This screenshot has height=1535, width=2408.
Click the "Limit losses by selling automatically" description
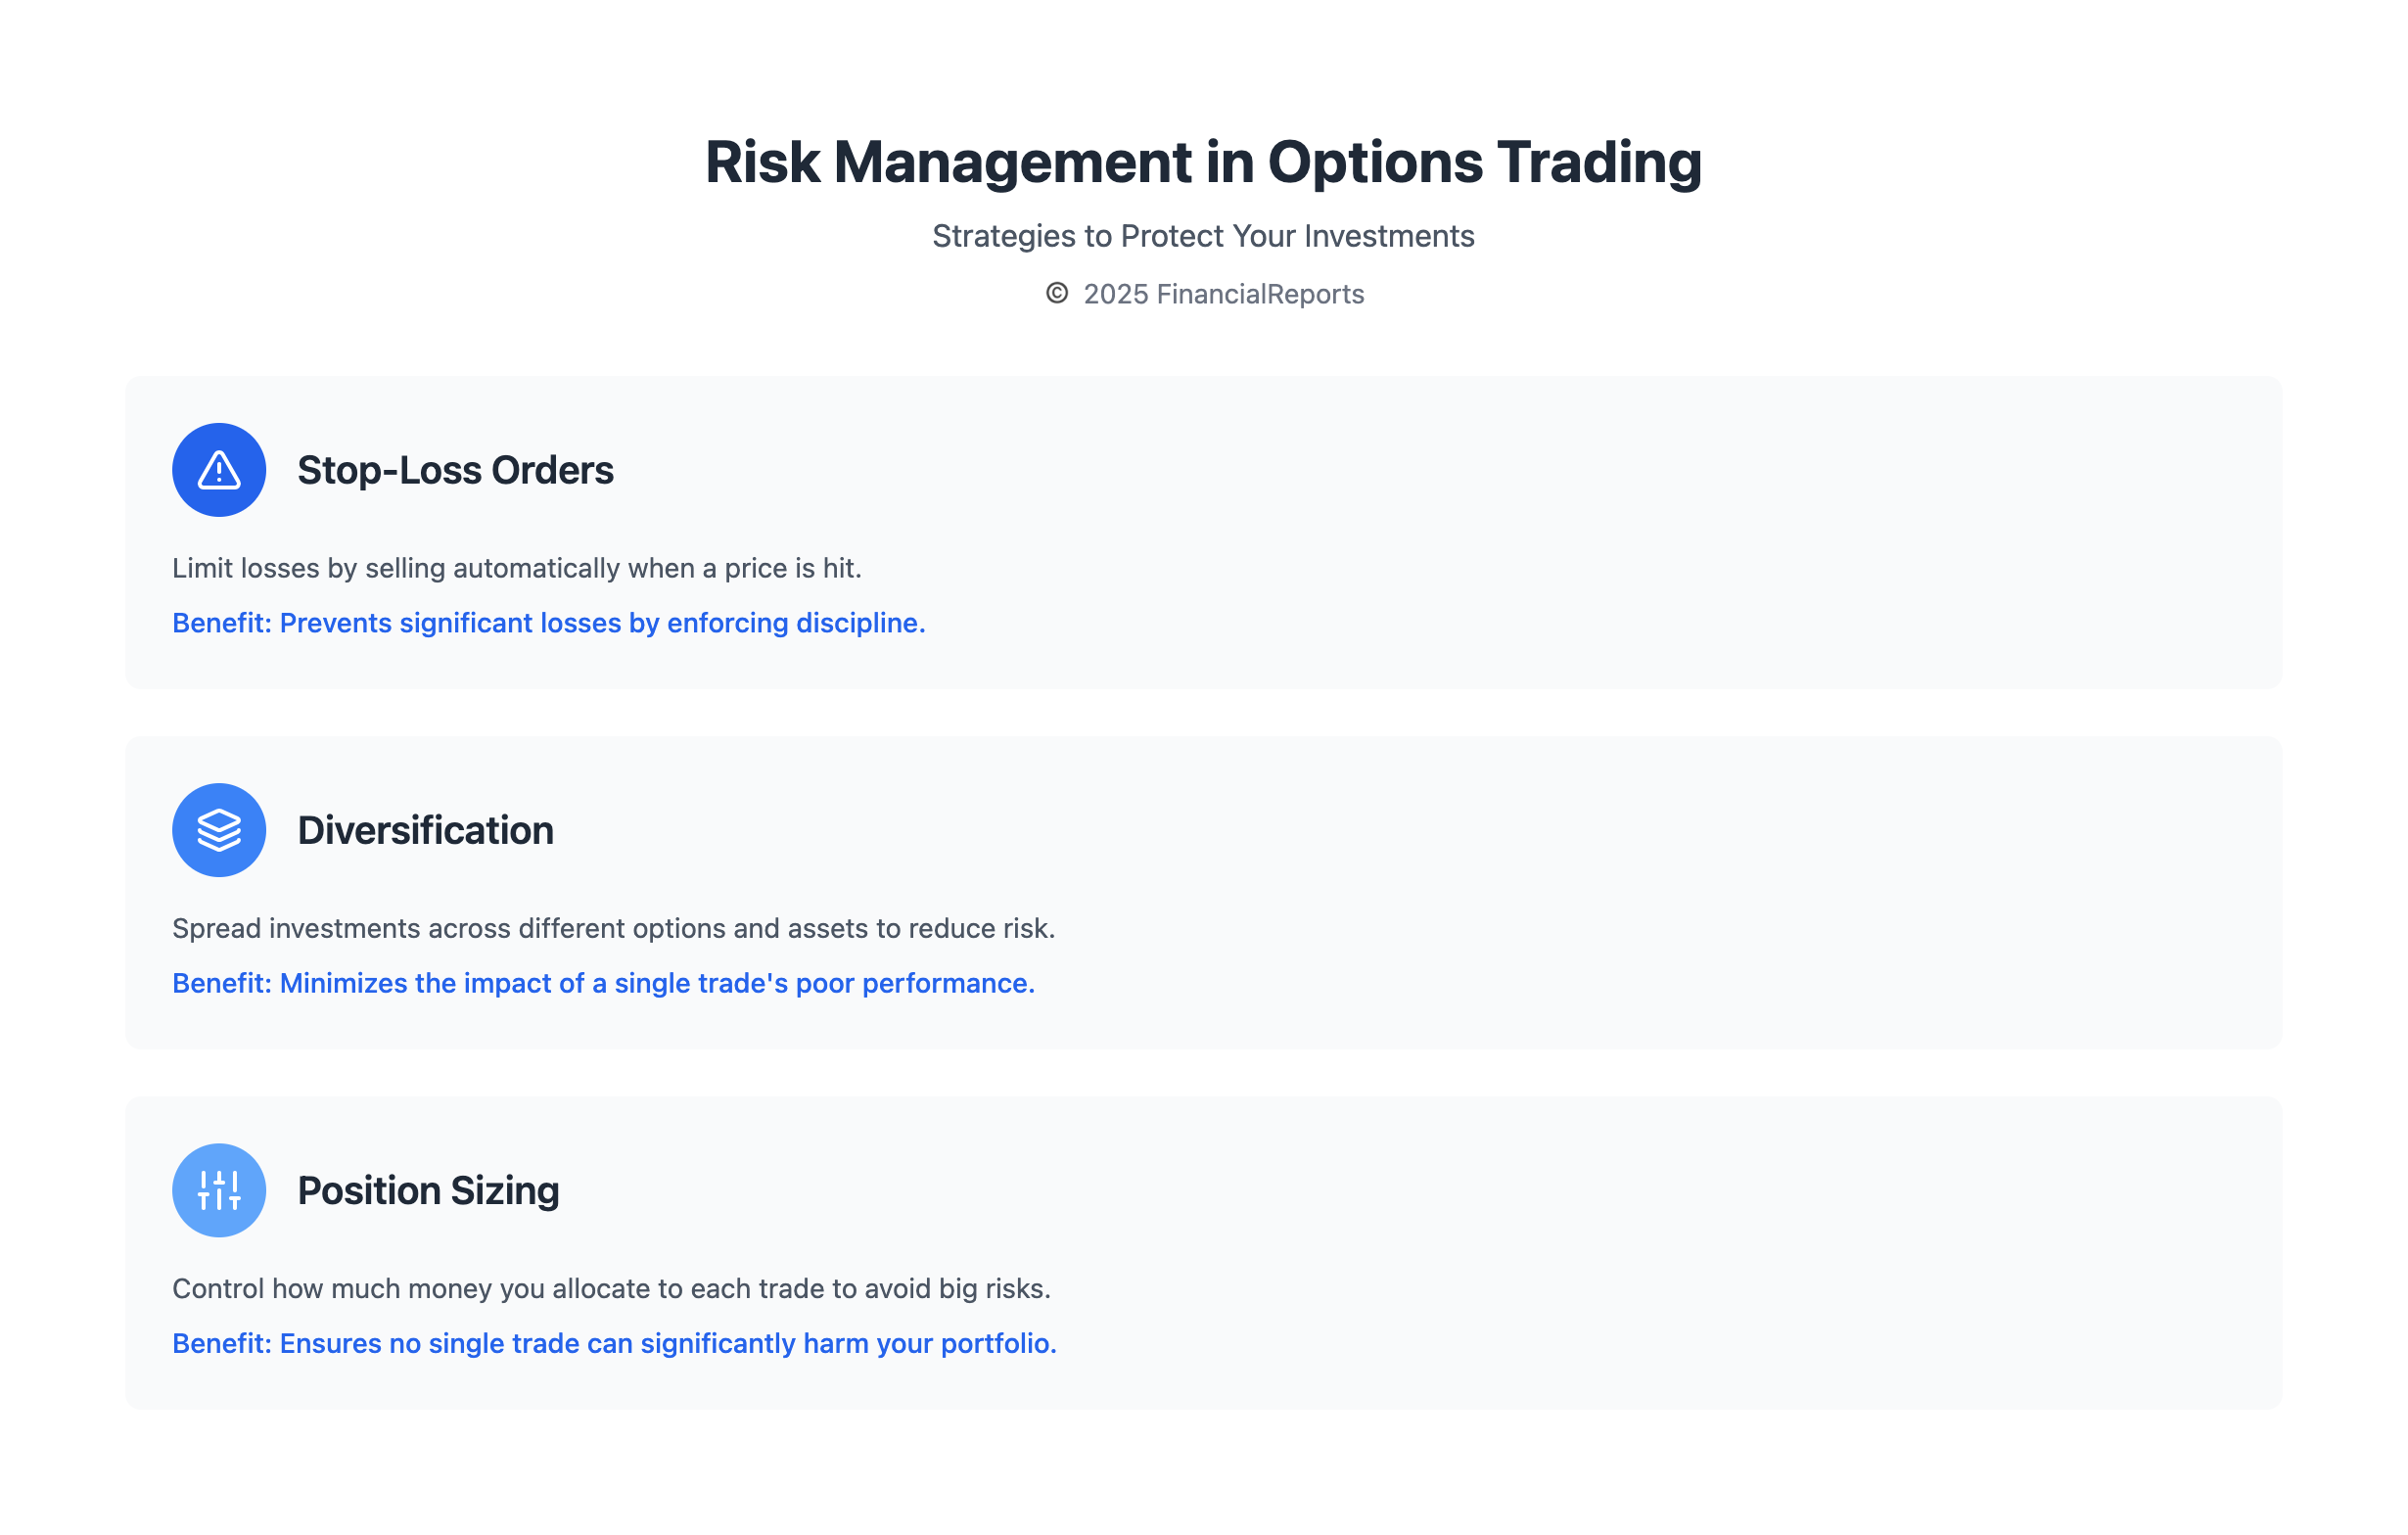(516, 568)
